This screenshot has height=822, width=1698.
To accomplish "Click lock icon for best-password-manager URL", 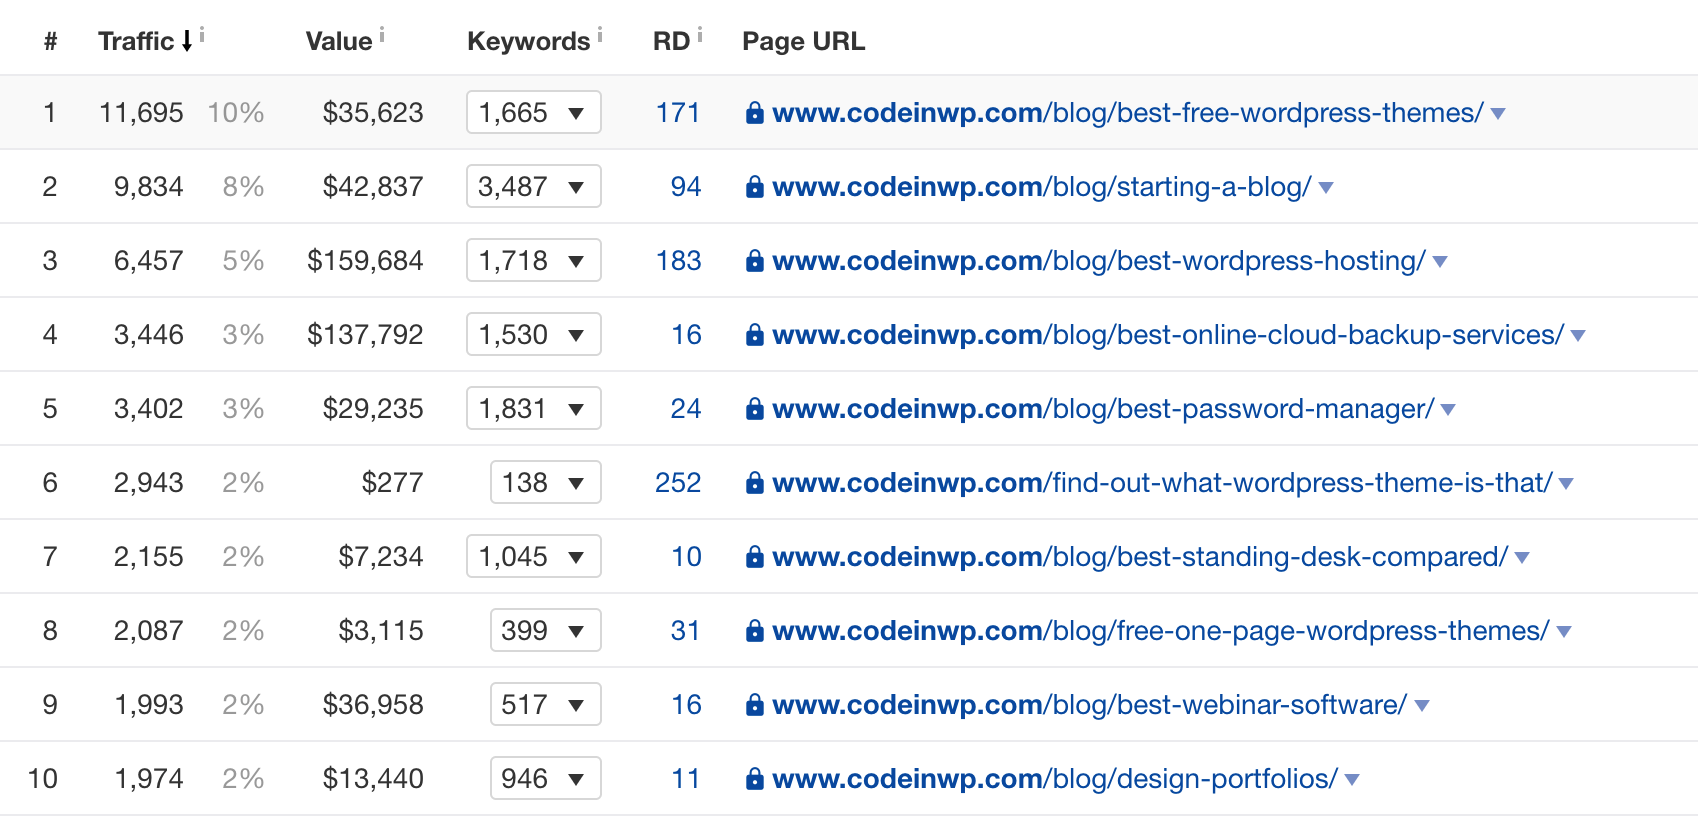I will (755, 409).
